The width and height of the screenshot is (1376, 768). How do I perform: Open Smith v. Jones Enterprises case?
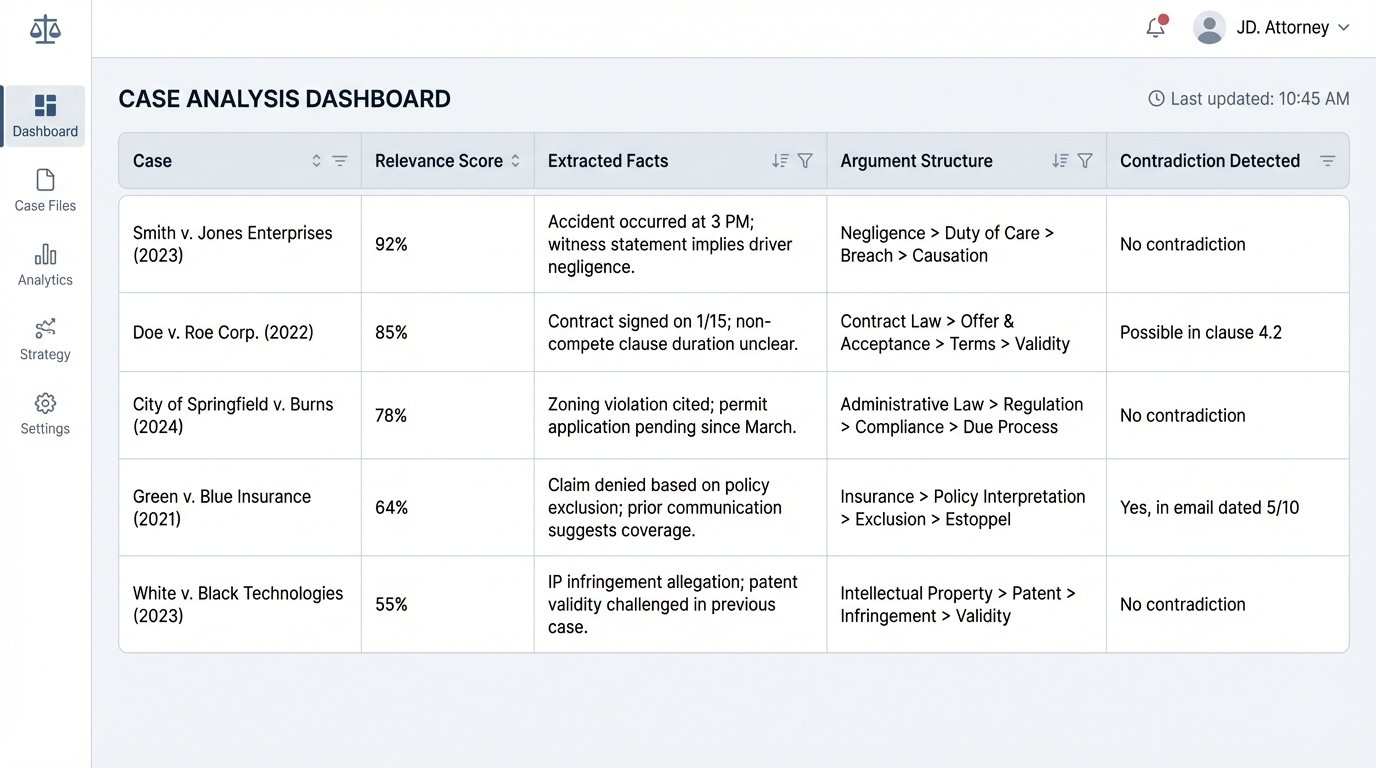[232, 244]
